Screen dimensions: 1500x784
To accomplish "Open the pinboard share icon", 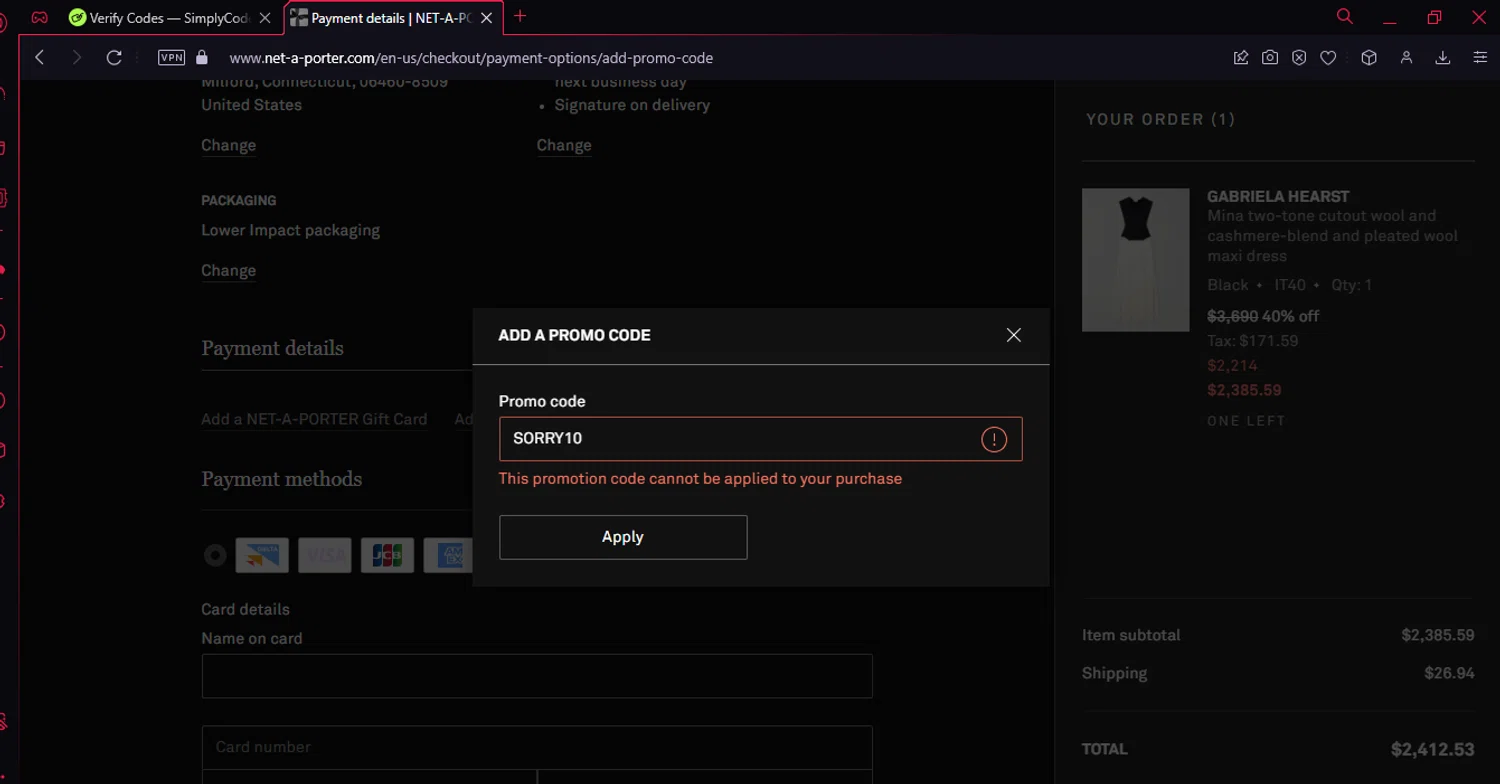I will coord(1241,58).
